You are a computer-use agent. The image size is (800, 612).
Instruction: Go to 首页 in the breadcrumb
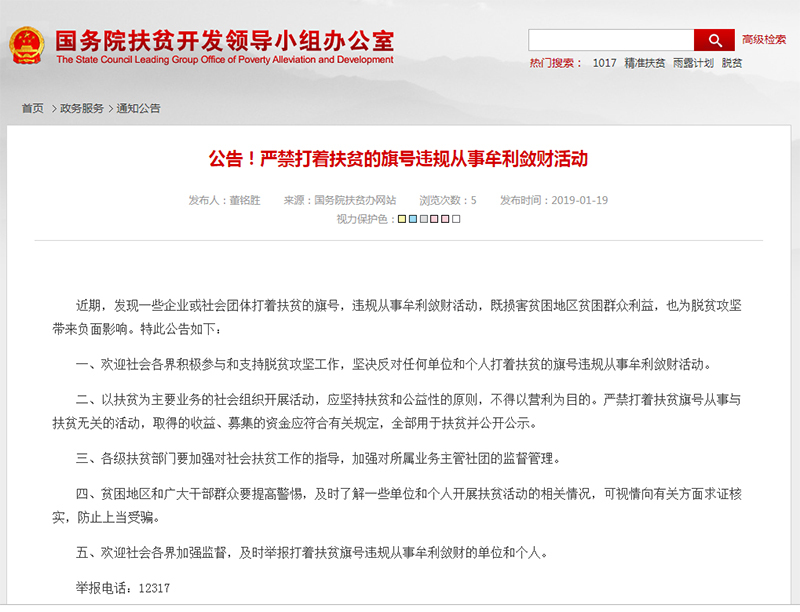[x=33, y=108]
